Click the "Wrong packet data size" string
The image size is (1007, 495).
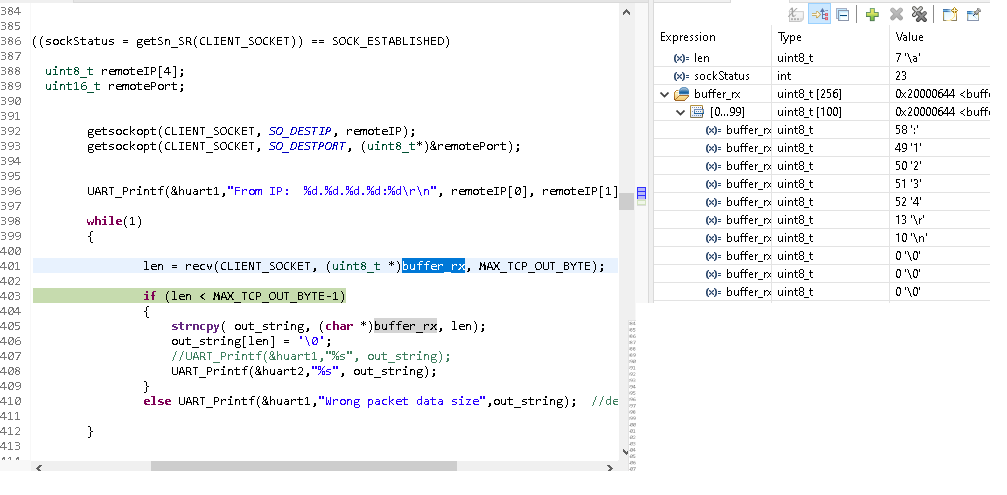point(402,401)
